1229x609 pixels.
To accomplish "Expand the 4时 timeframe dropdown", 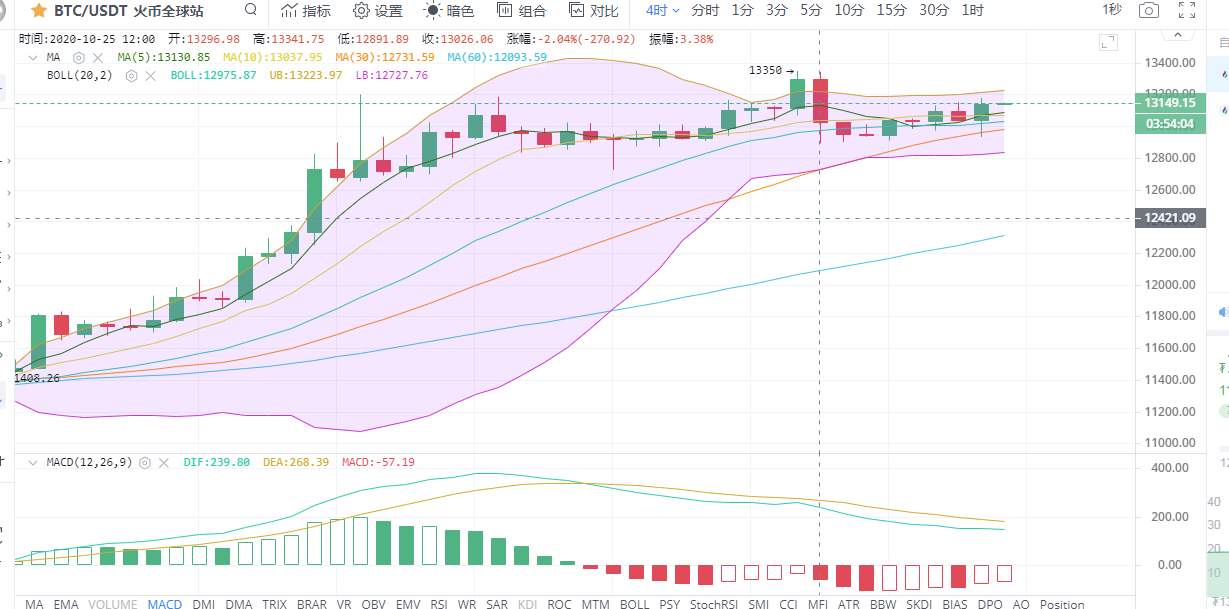I will click(x=662, y=11).
